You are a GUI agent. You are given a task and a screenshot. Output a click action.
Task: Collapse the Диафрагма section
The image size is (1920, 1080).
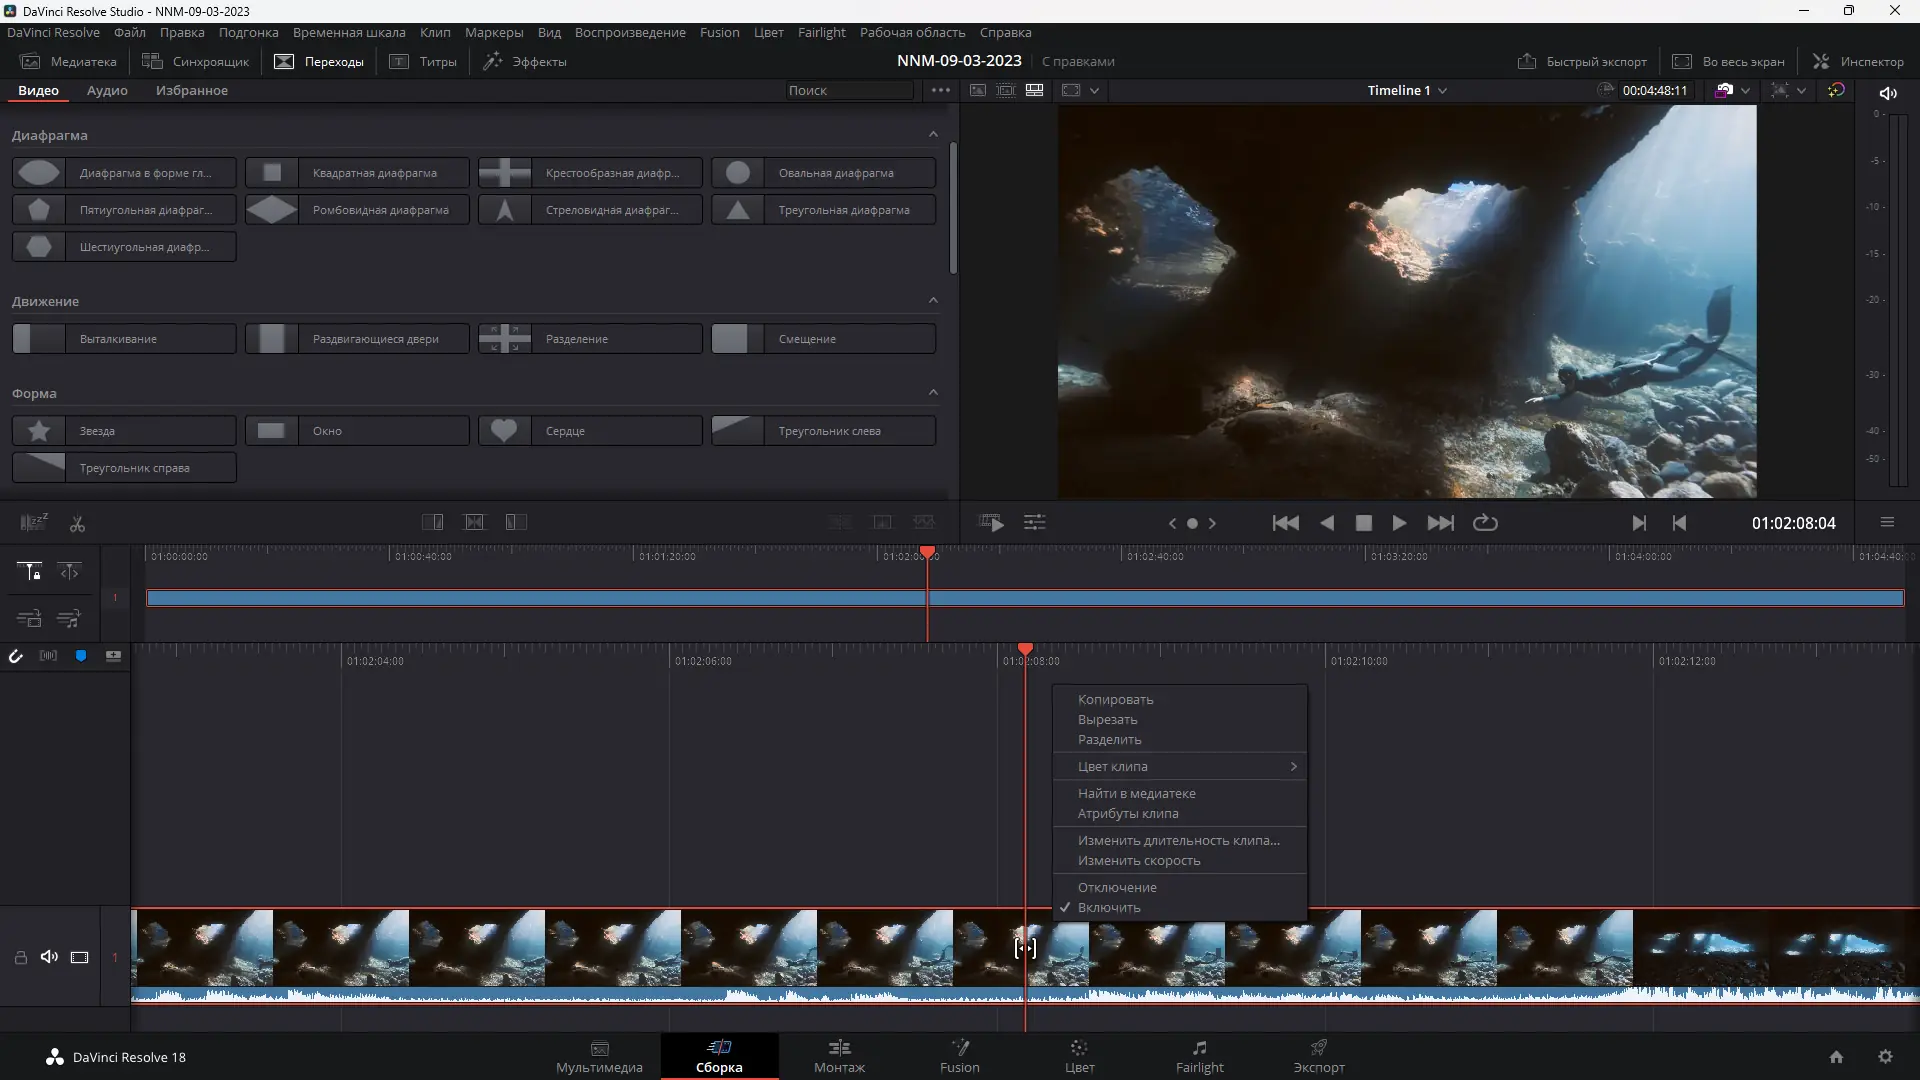pyautogui.click(x=932, y=133)
